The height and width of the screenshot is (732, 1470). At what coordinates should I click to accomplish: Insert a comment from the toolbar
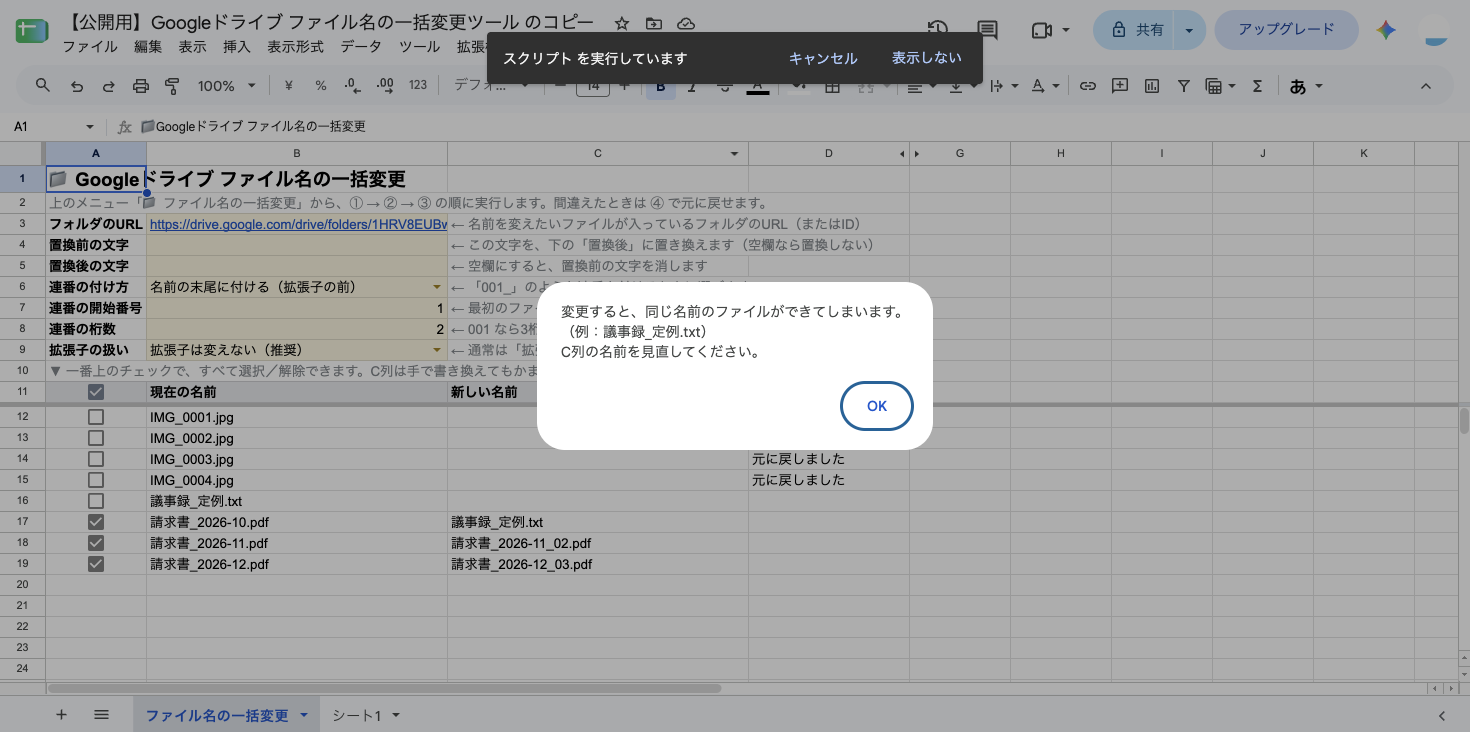pos(1120,86)
